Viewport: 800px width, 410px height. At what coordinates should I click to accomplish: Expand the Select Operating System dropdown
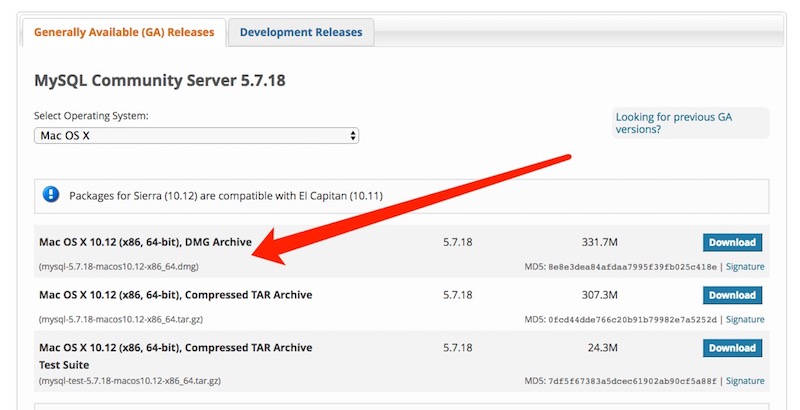(x=196, y=135)
